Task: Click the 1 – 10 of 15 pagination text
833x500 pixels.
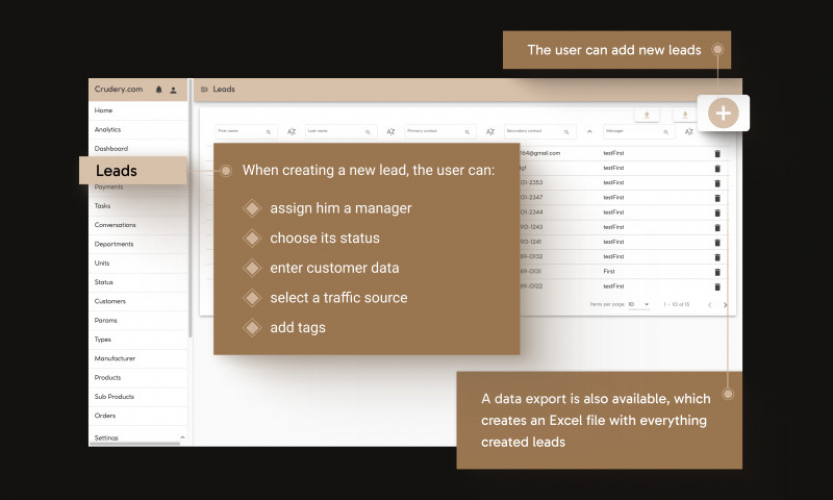Action: [x=676, y=304]
